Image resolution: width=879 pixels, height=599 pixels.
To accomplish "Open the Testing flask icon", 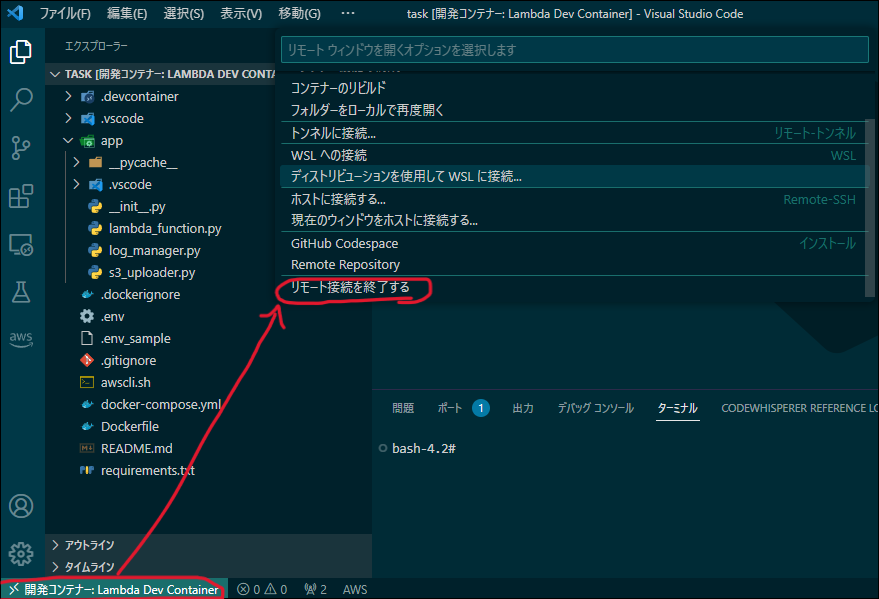I will (21, 292).
